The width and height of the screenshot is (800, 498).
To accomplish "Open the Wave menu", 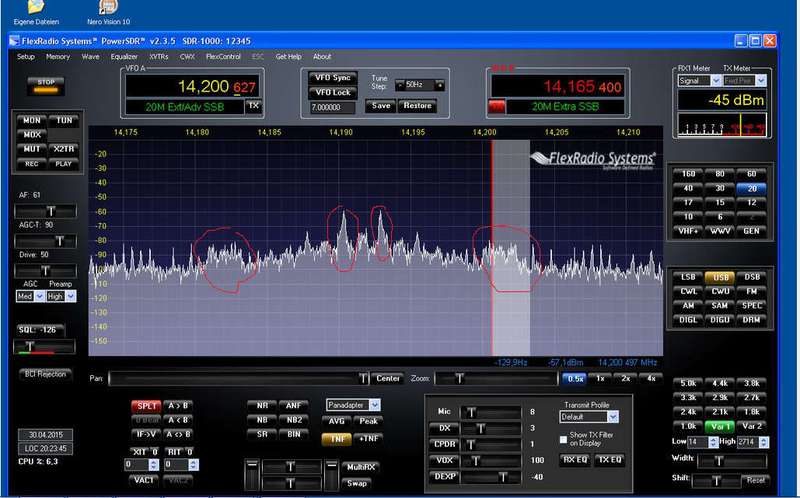I will pyautogui.click(x=90, y=57).
